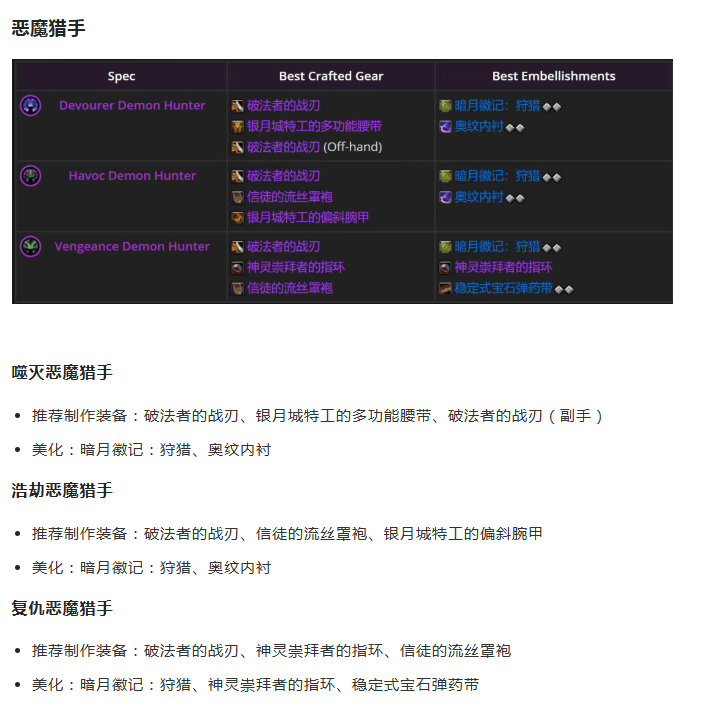Click the Best Crafted Gear column header
This screenshot has height=722, width=701.
[331, 76]
